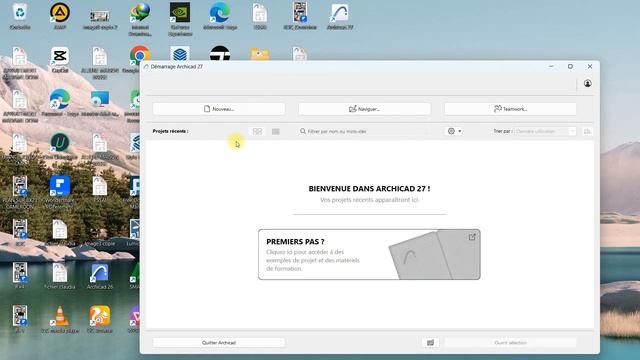Select the blue monitor shortcut beside Edge
640x360 pixels.
tap(100, 103)
